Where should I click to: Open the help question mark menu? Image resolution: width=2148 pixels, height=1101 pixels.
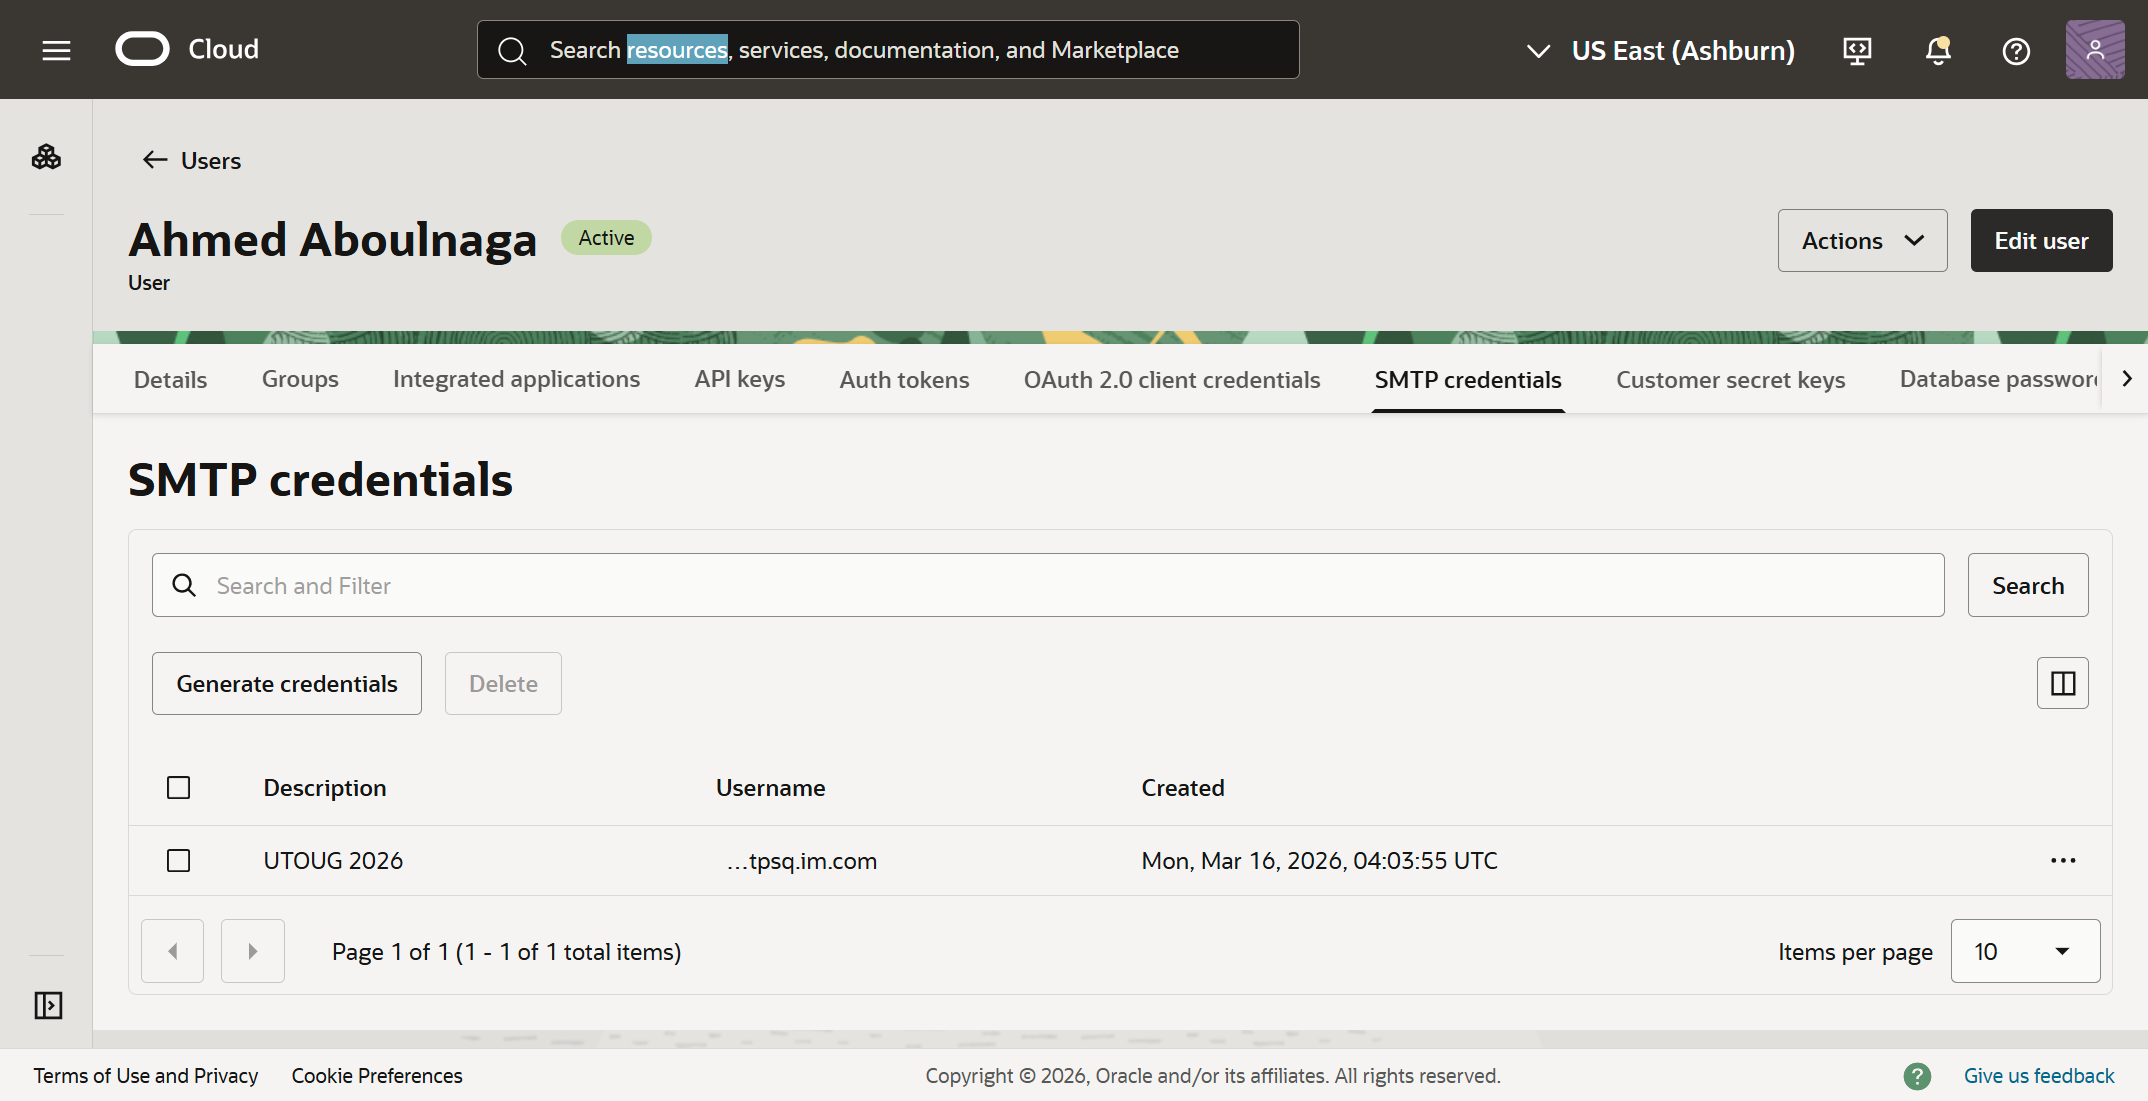pos(2016,50)
